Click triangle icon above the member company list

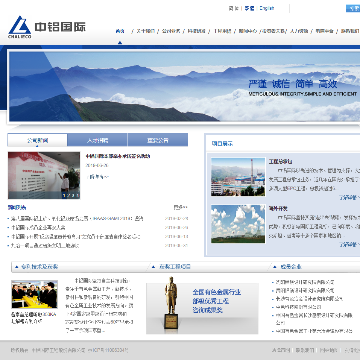[x=275, y=267]
